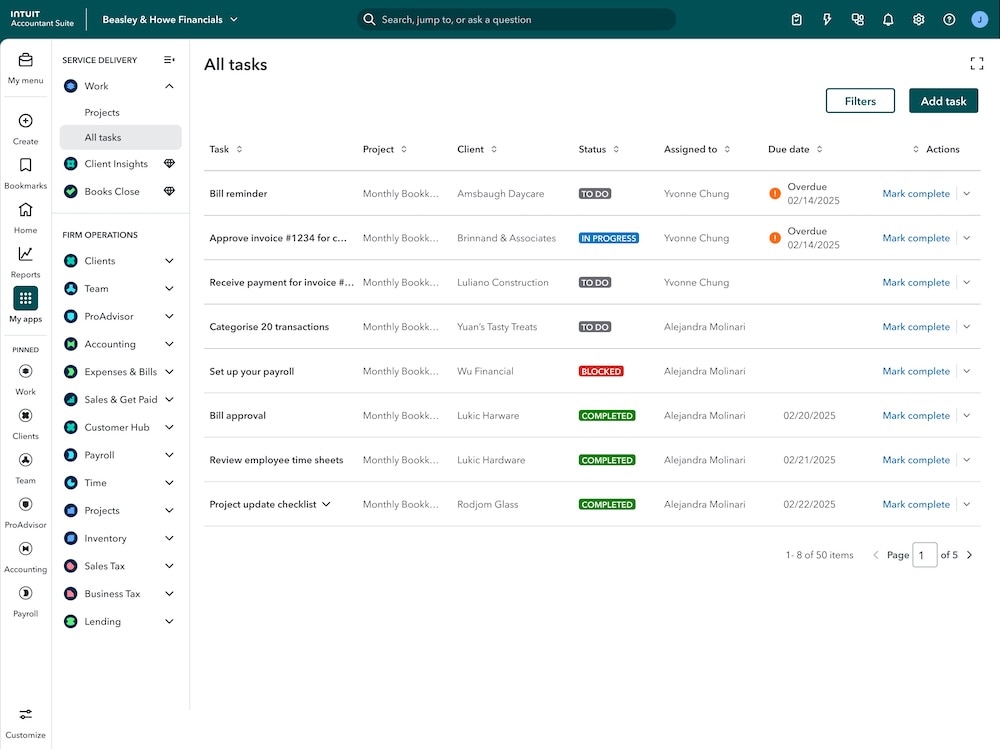The height and width of the screenshot is (749, 1000).
Task: Click the notifications bell icon
Action: 888,19
